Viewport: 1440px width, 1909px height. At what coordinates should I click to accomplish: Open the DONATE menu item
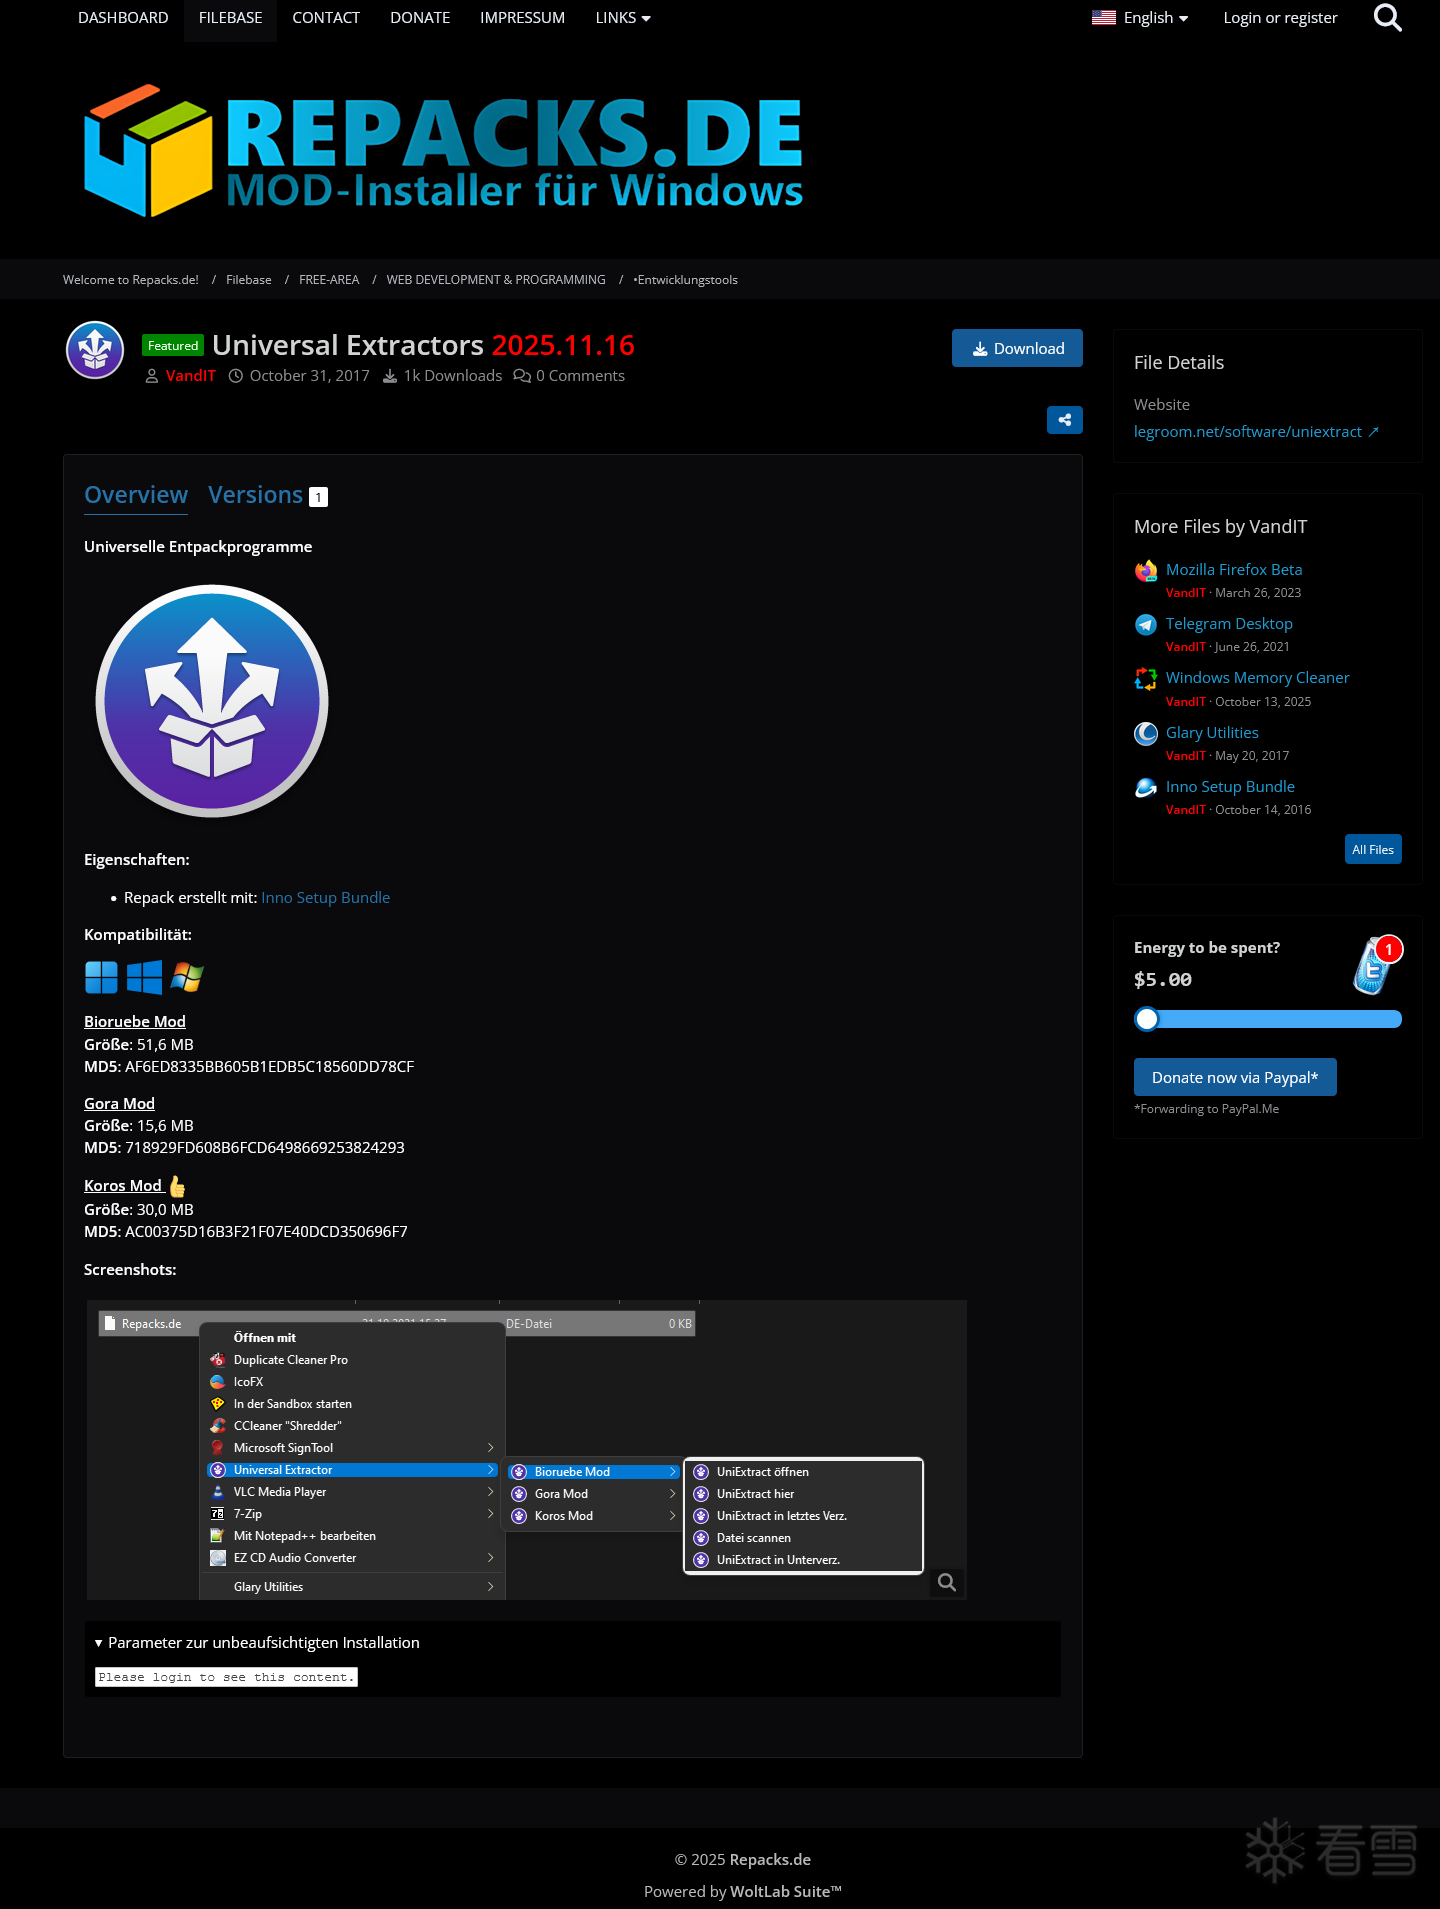tap(420, 18)
